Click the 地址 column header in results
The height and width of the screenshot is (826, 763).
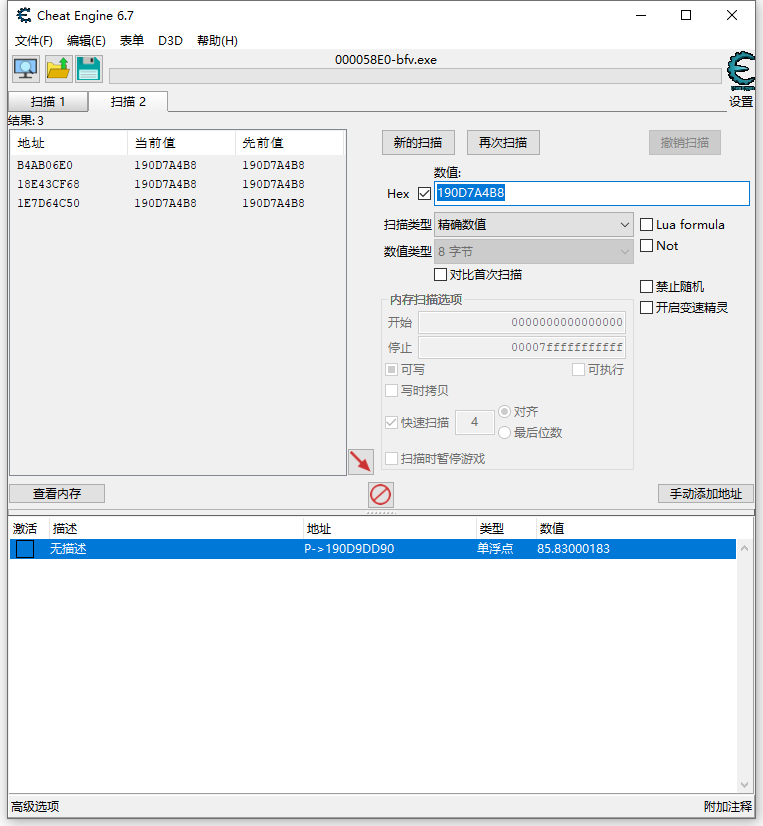point(69,143)
